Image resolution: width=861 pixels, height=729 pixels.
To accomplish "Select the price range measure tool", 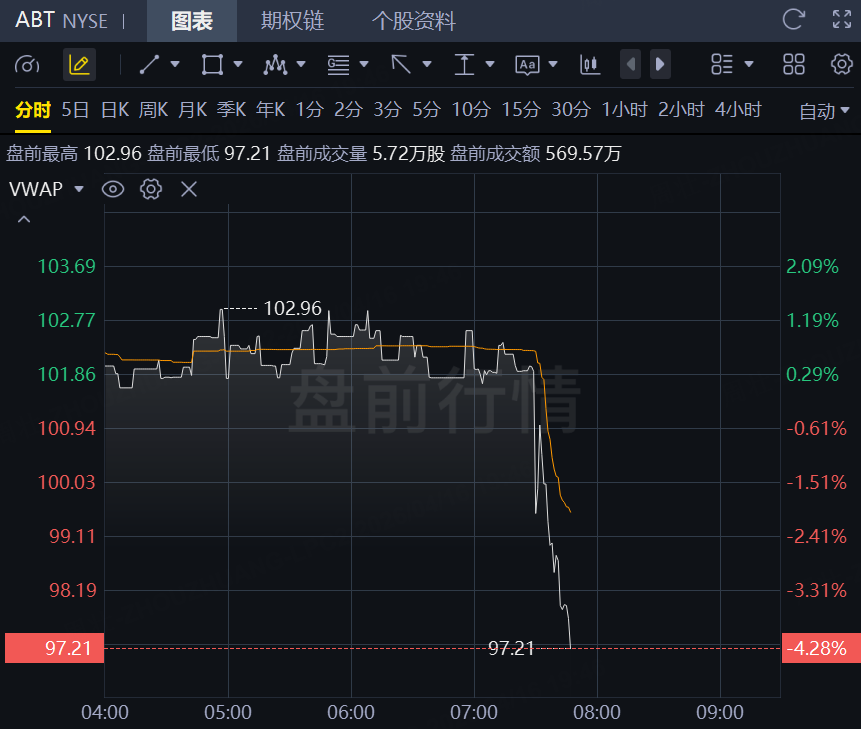I will click(x=464, y=65).
